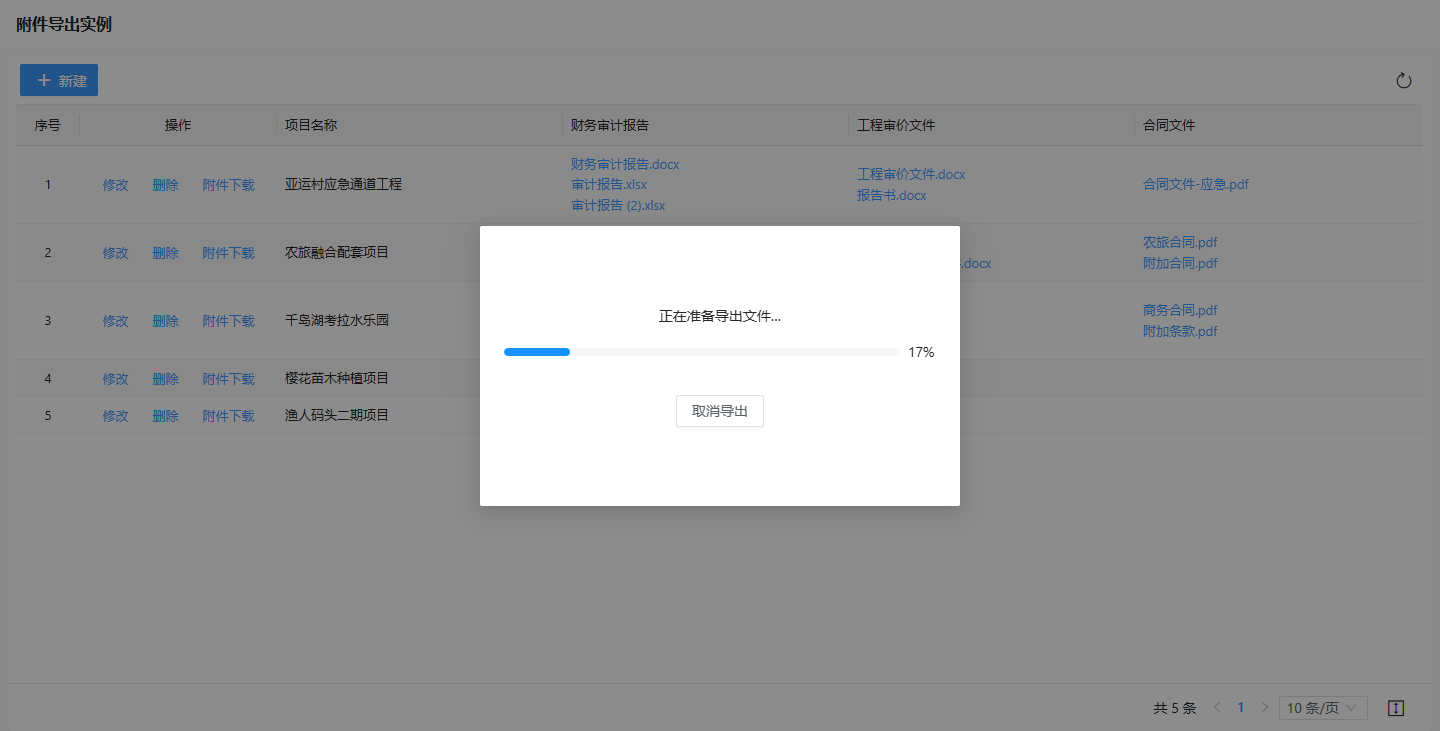Click 附件下载 for 渔人码头二期项目
This screenshot has height=731, width=1440.
coord(228,416)
